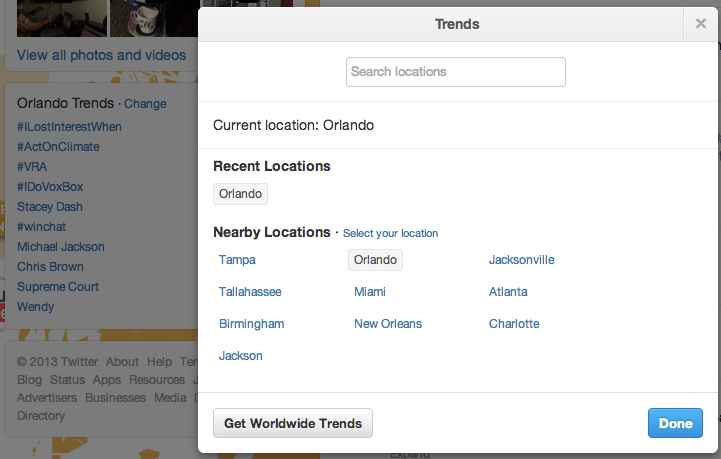Select Orlando under Recent Locations
This screenshot has width=721, height=459.
click(240, 194)
